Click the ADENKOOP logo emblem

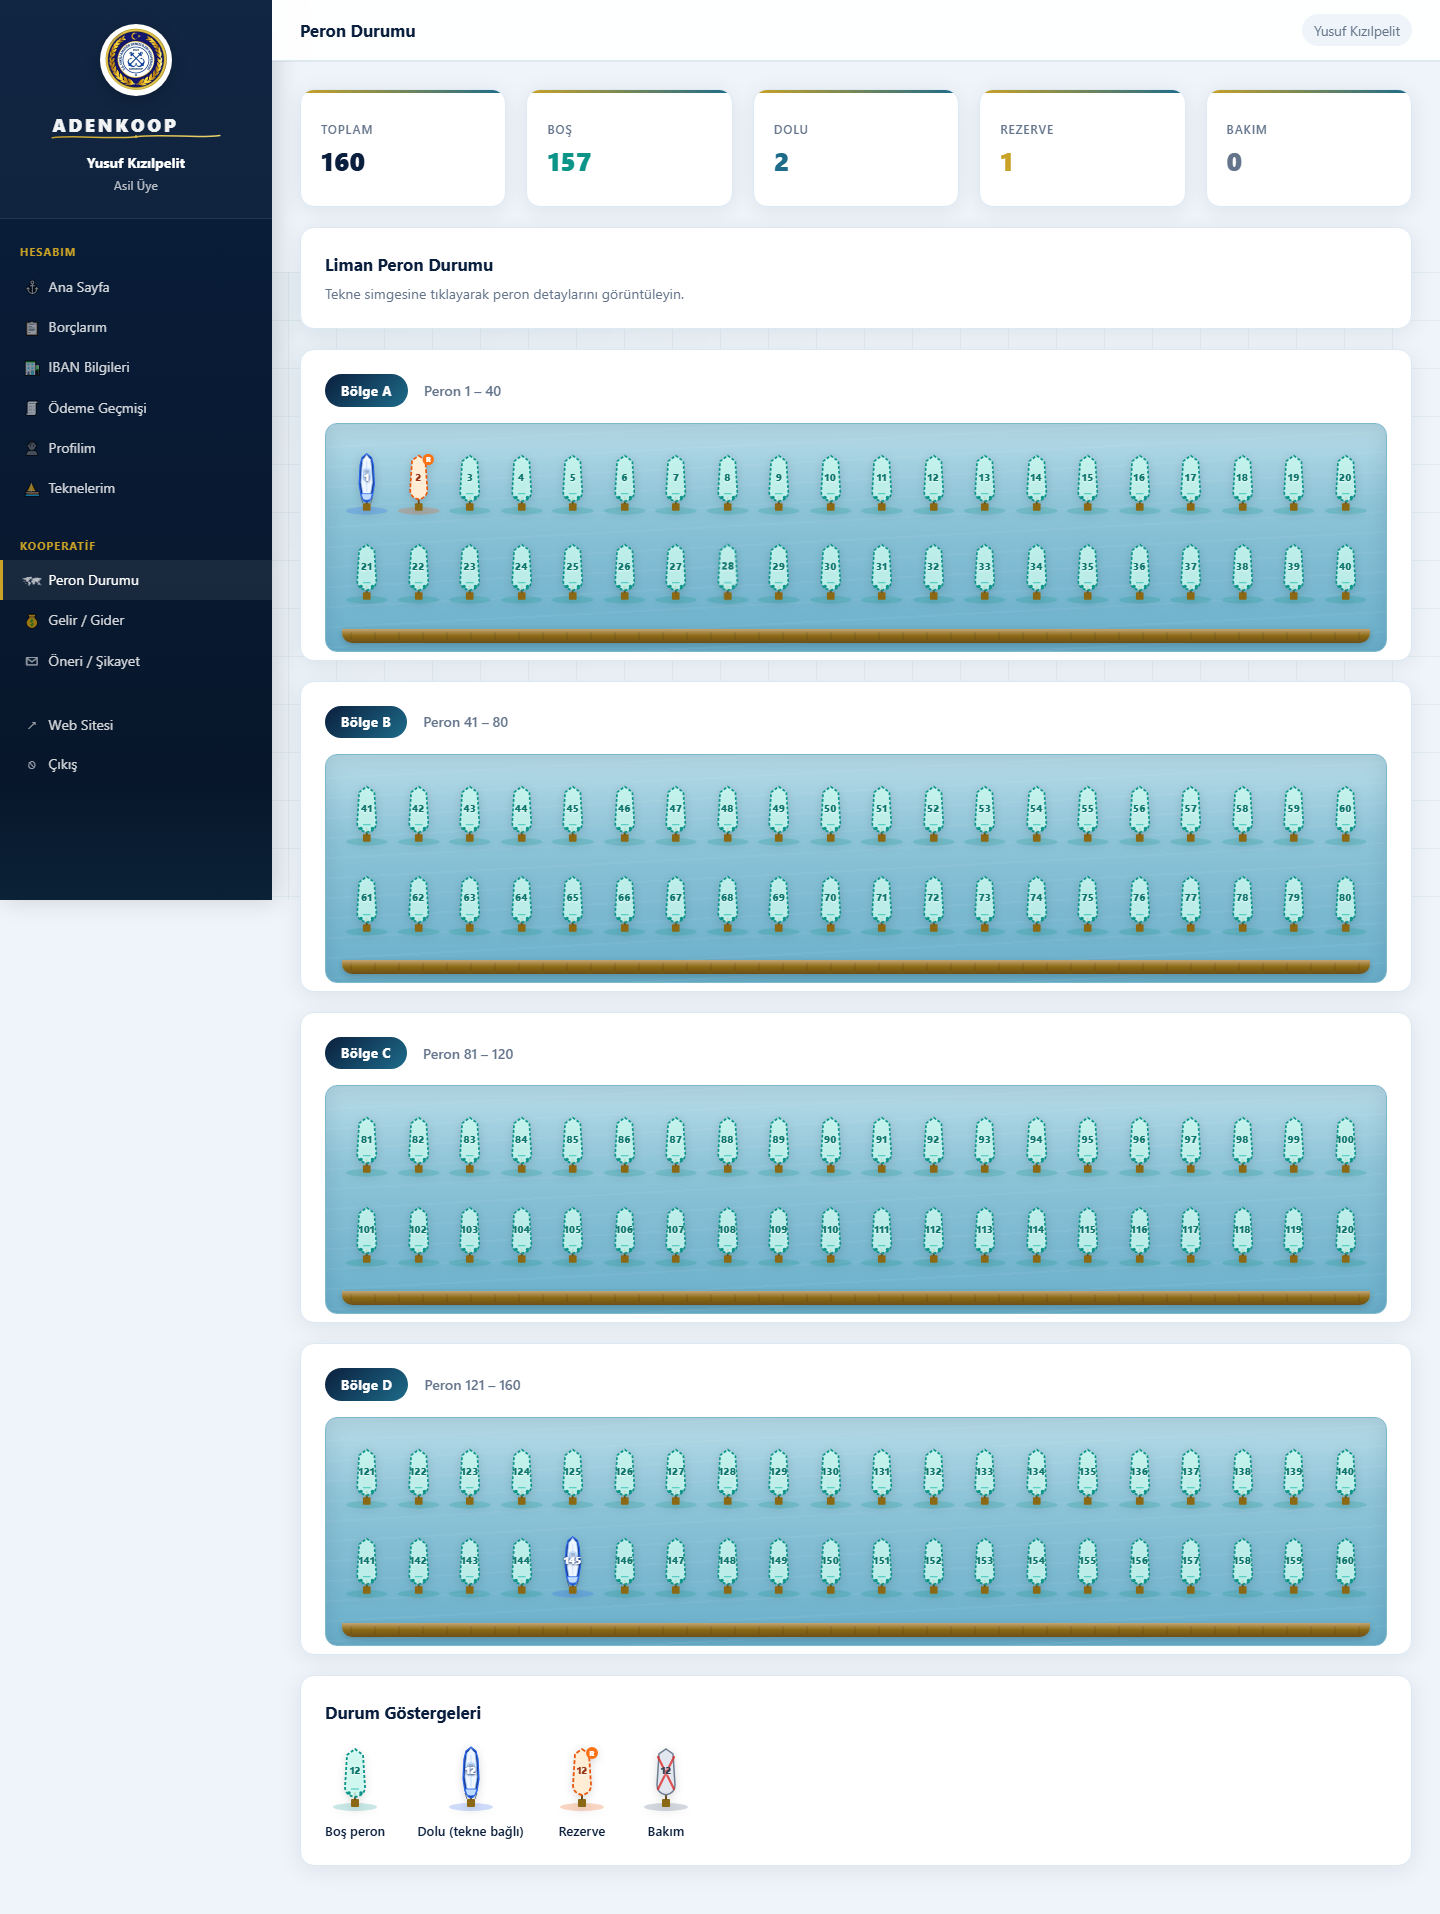pos(136,60)
